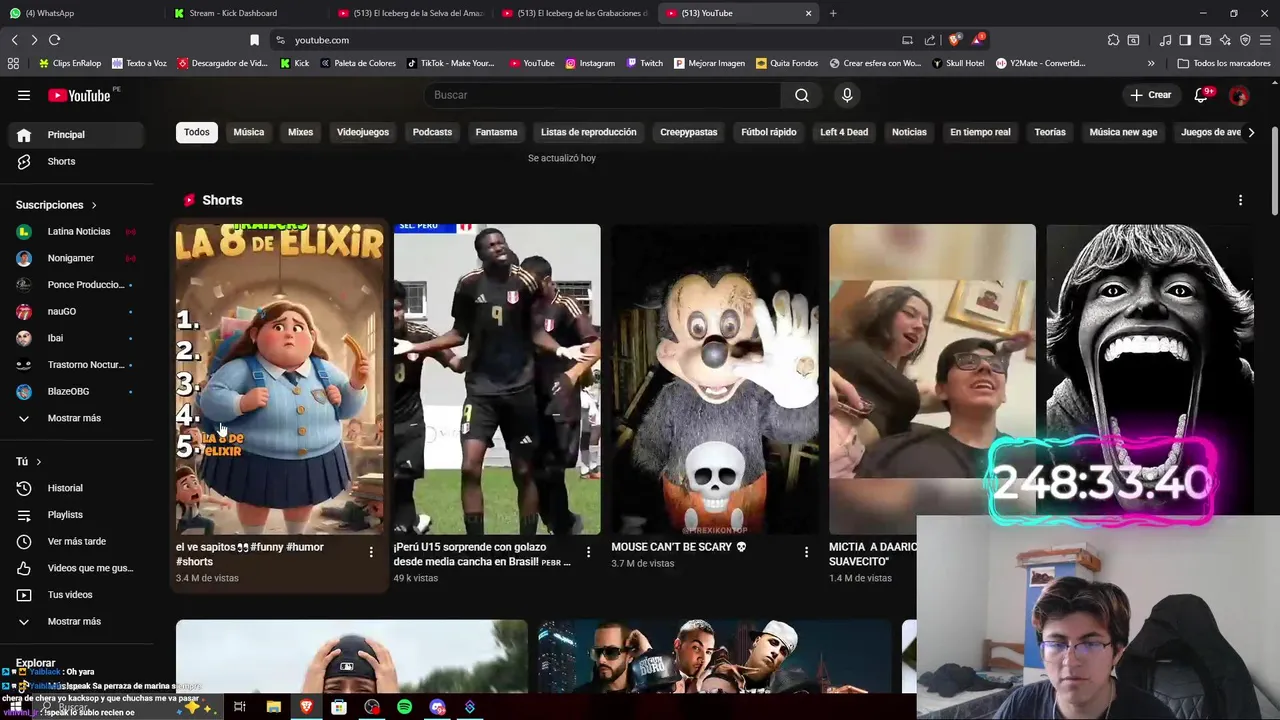Close the active YouTube browser tab
Screen dimensions: 1280x720
pyautogui.click(x=808, y=13)
